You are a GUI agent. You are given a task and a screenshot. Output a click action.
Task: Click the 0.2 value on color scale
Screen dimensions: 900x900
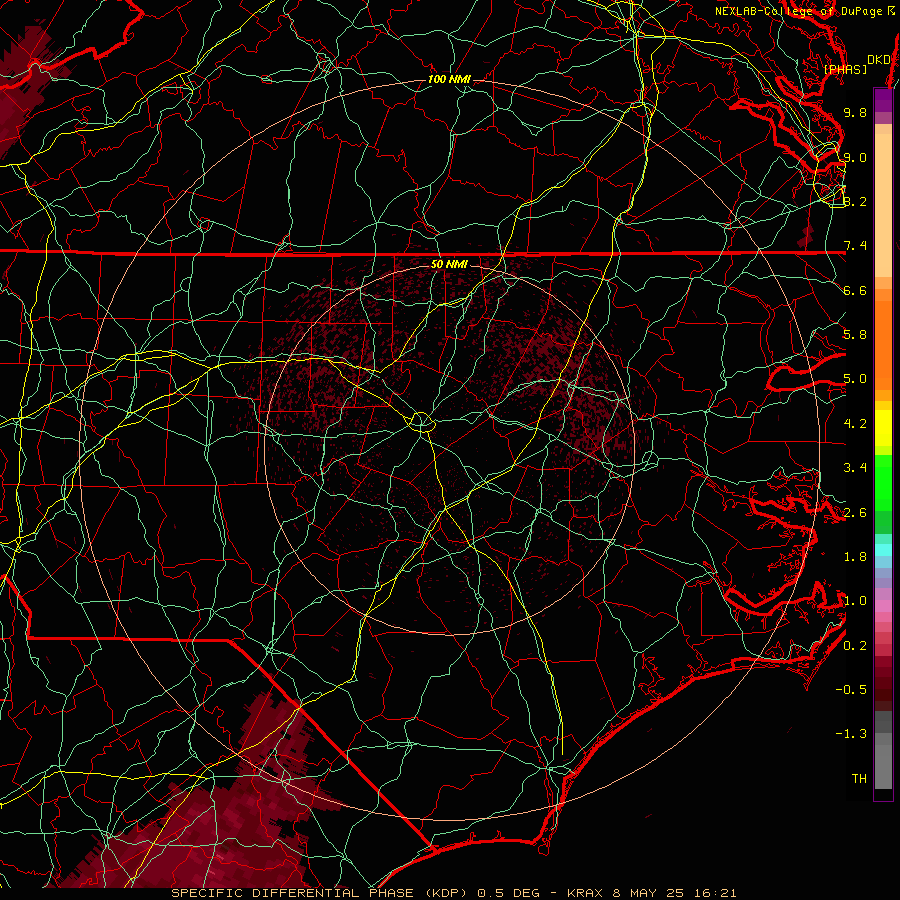tap(855, 646)
